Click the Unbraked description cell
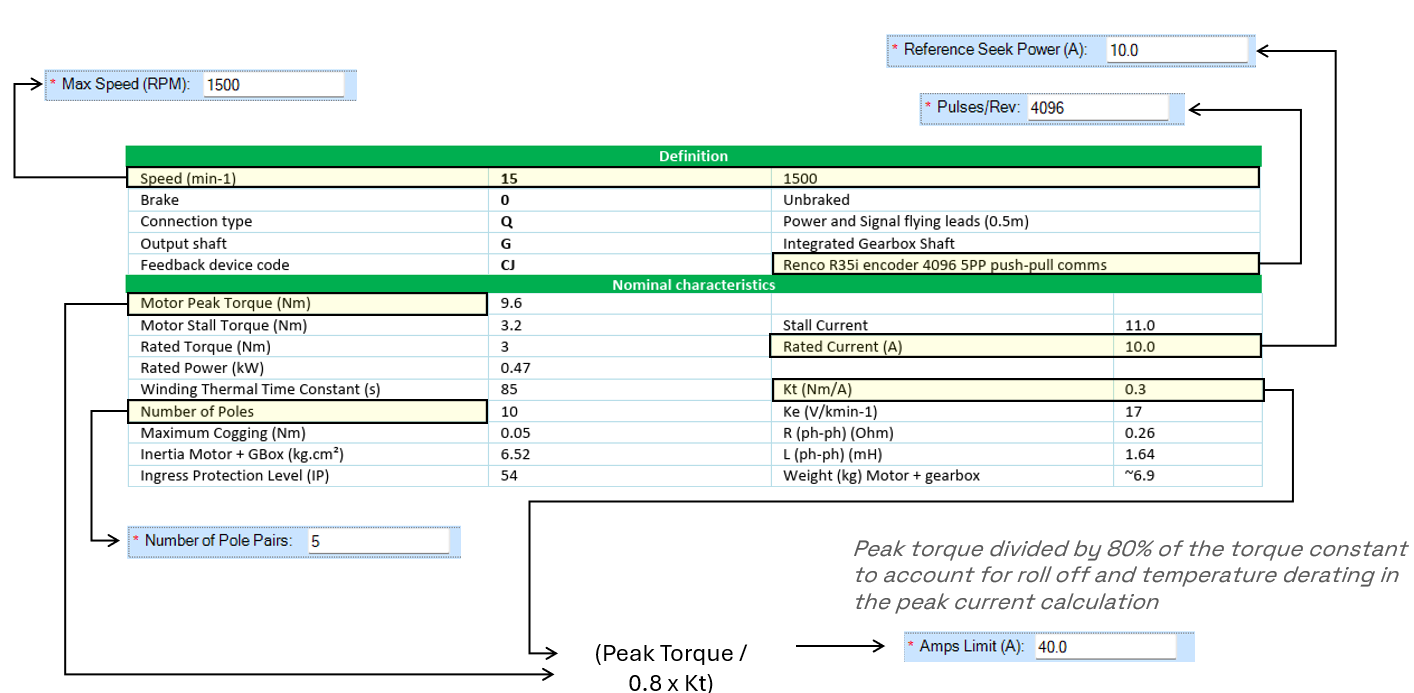1414x693 pixels. pos(816,200)
